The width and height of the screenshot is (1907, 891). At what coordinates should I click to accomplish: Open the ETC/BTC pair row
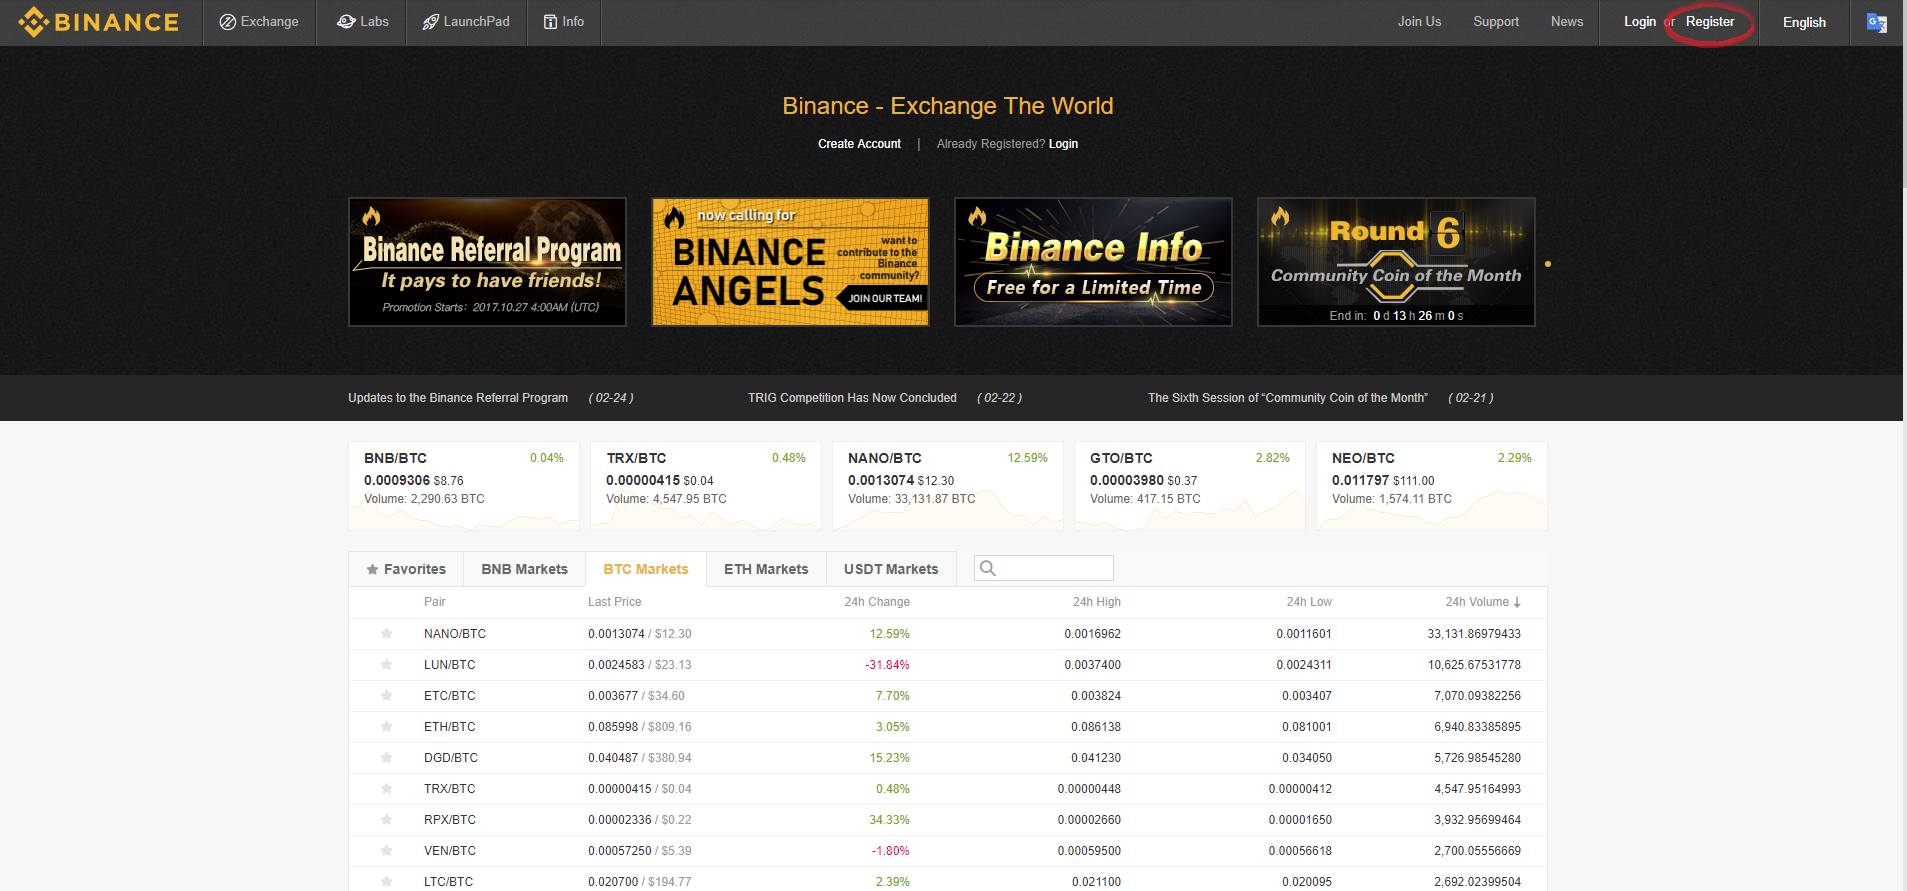point(948,696)
